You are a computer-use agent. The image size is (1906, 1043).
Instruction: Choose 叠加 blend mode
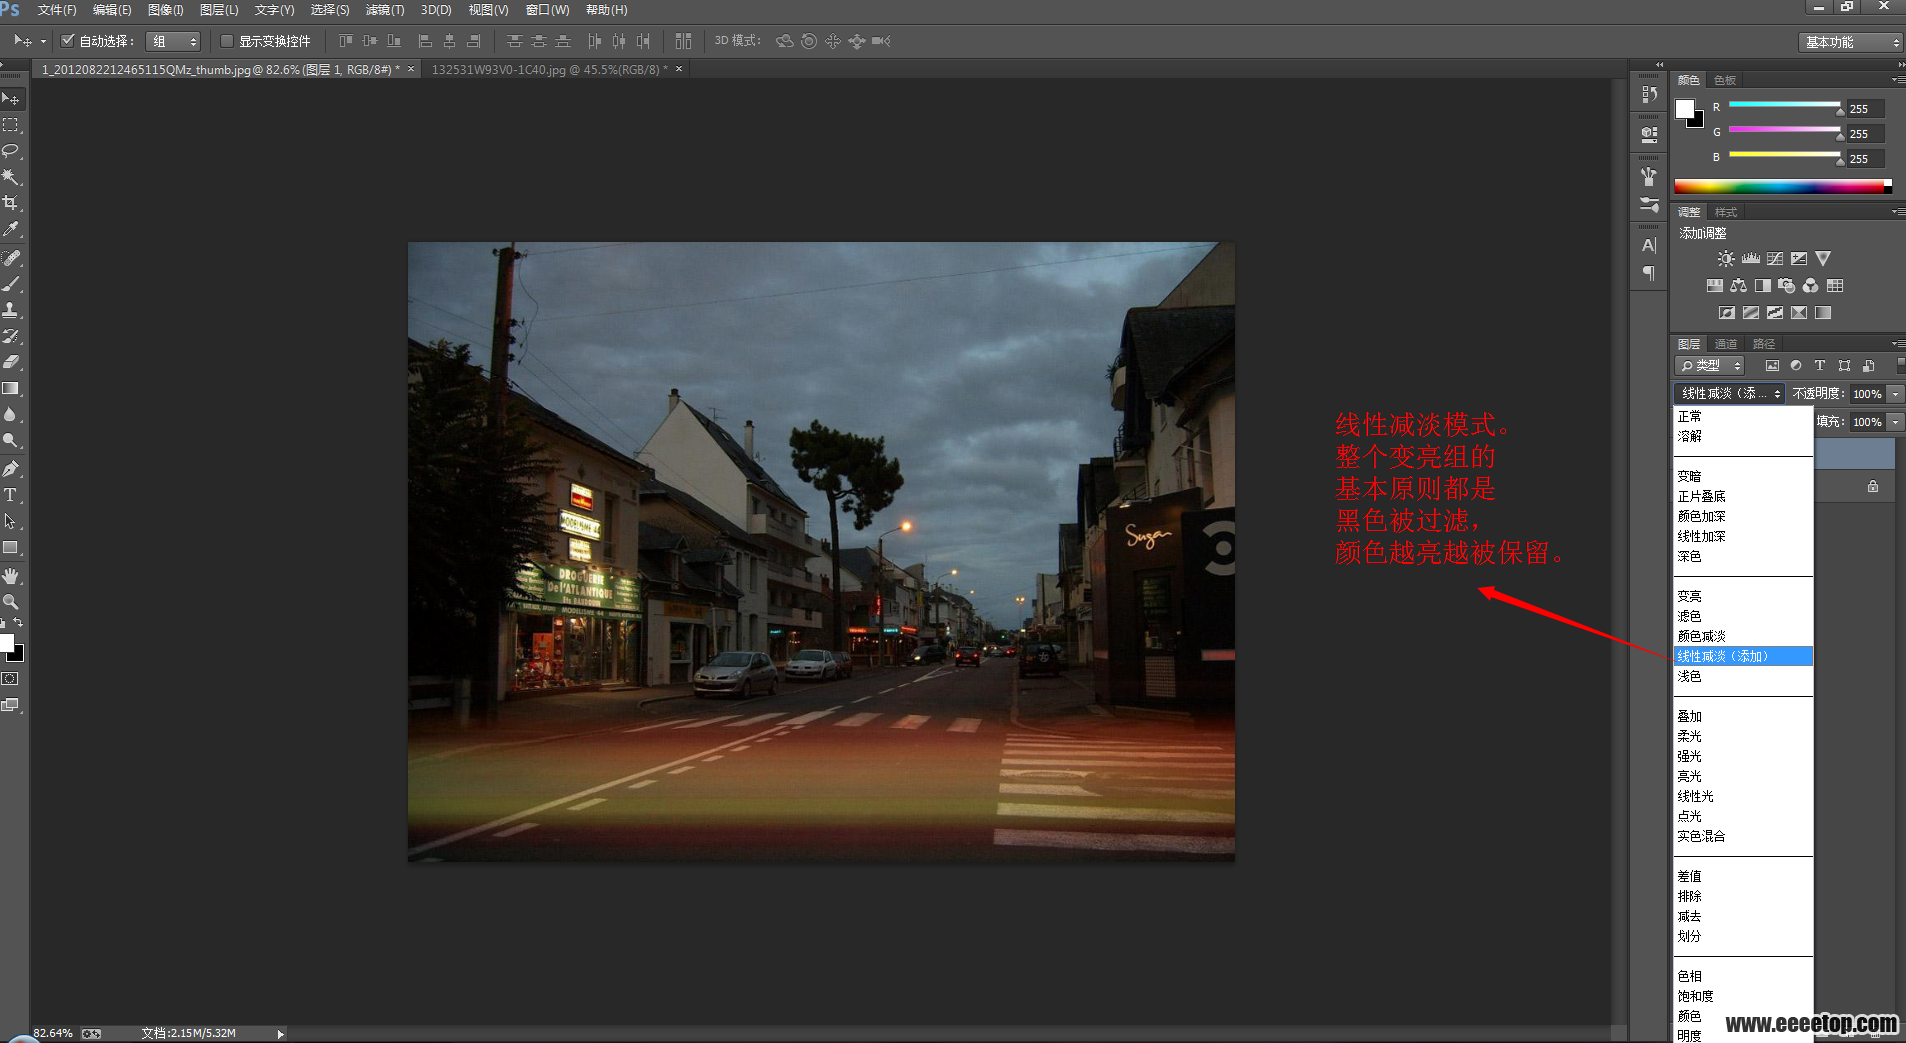point(1743,716)
